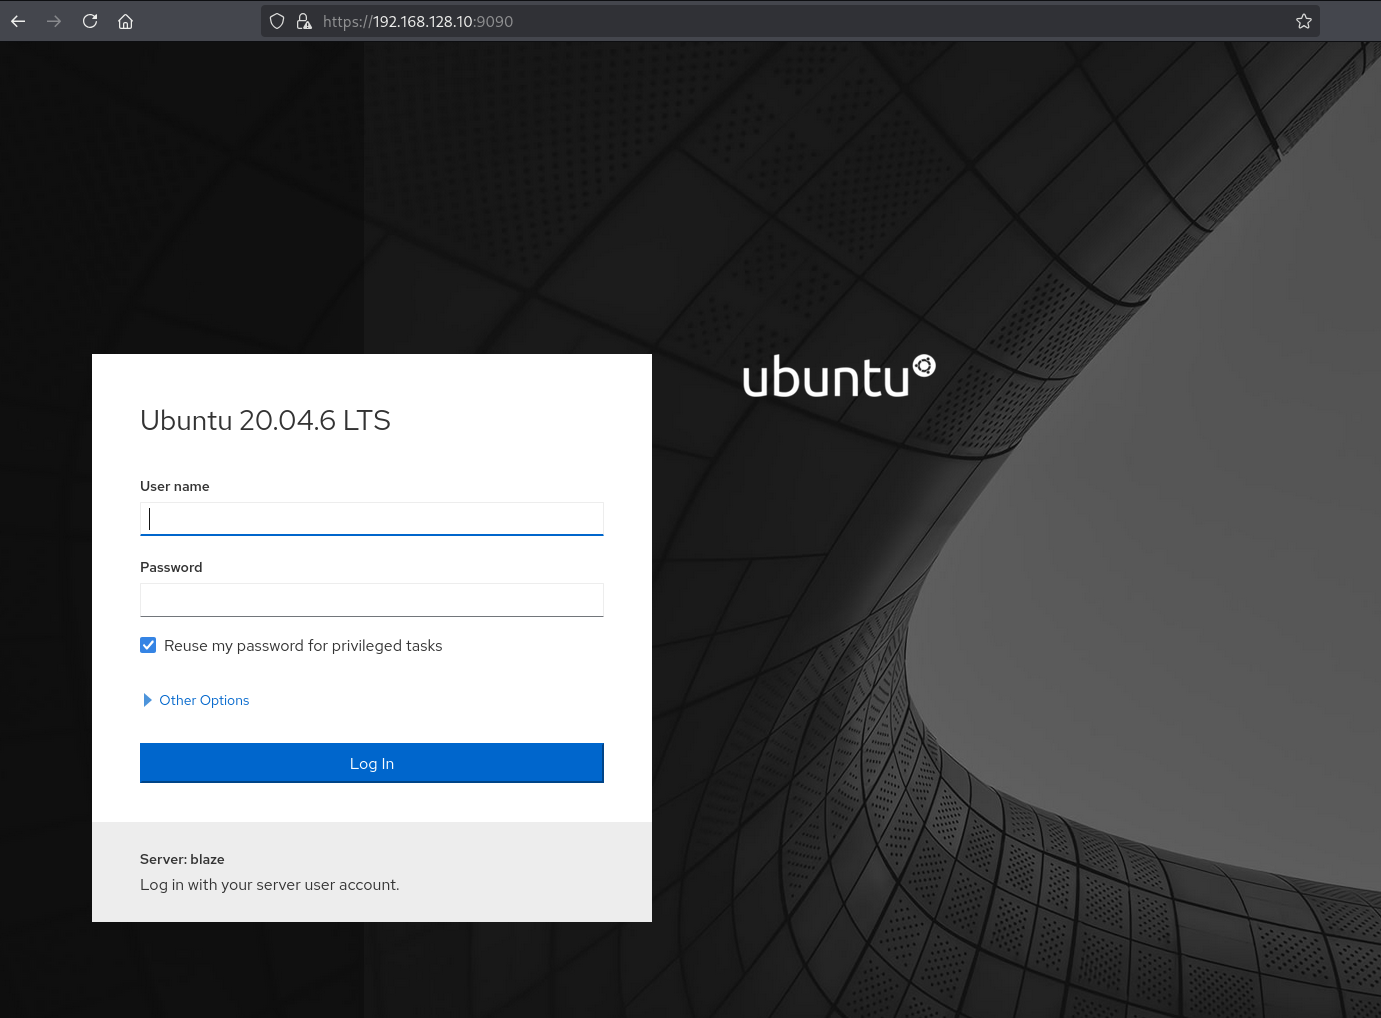Go back with the browser back arrow

click(18, 21)
